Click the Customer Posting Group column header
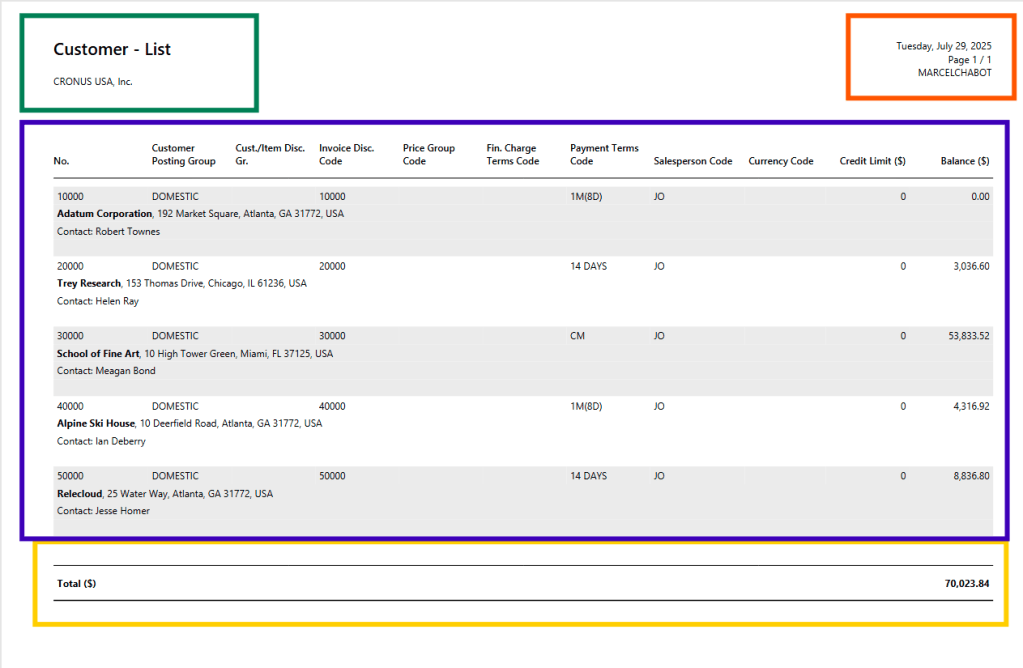Viewport: 1023px width, 668px height. pos(183,155)
